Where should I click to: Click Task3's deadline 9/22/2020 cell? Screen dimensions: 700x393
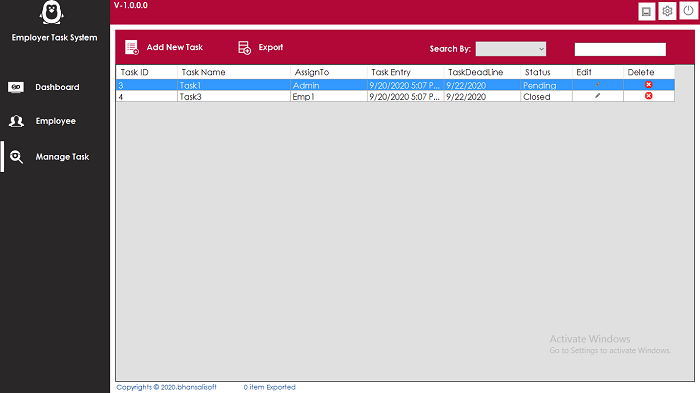click(x=482, y=96)
